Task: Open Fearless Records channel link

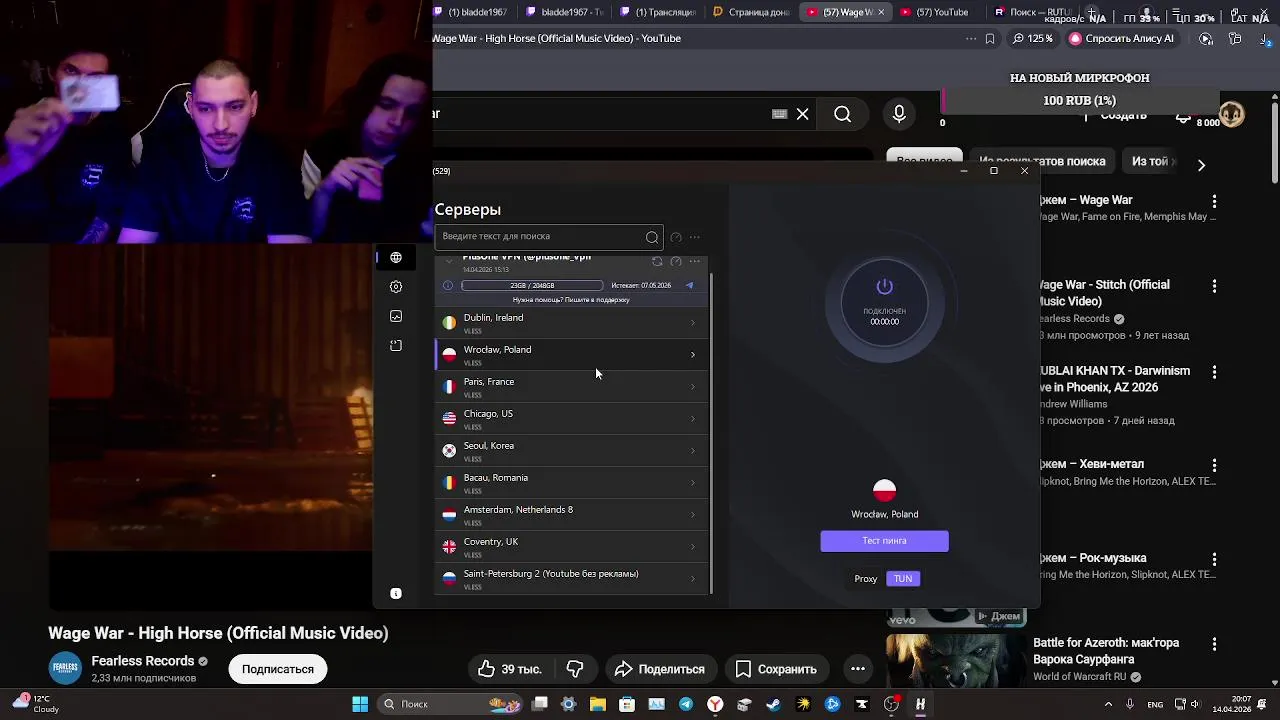Action: click(143, 661)
